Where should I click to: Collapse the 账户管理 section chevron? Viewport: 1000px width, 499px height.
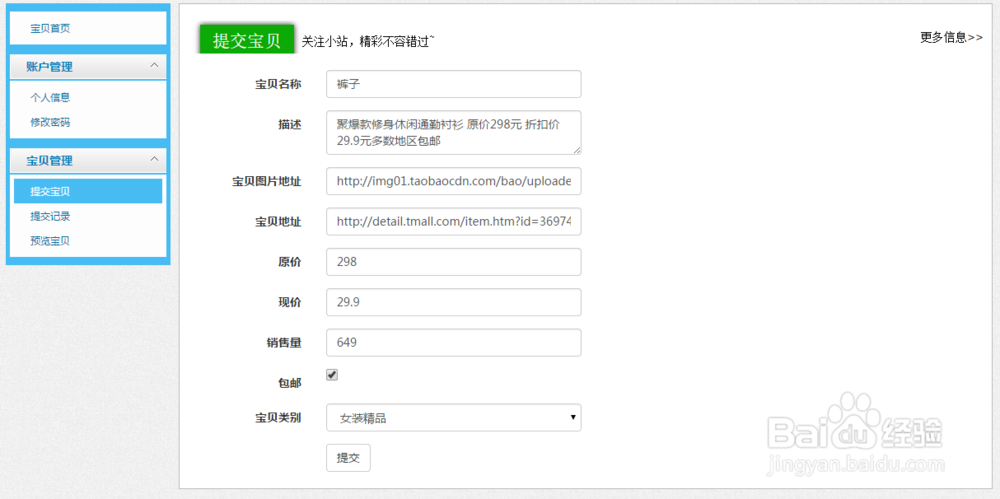tap(154, 65)
